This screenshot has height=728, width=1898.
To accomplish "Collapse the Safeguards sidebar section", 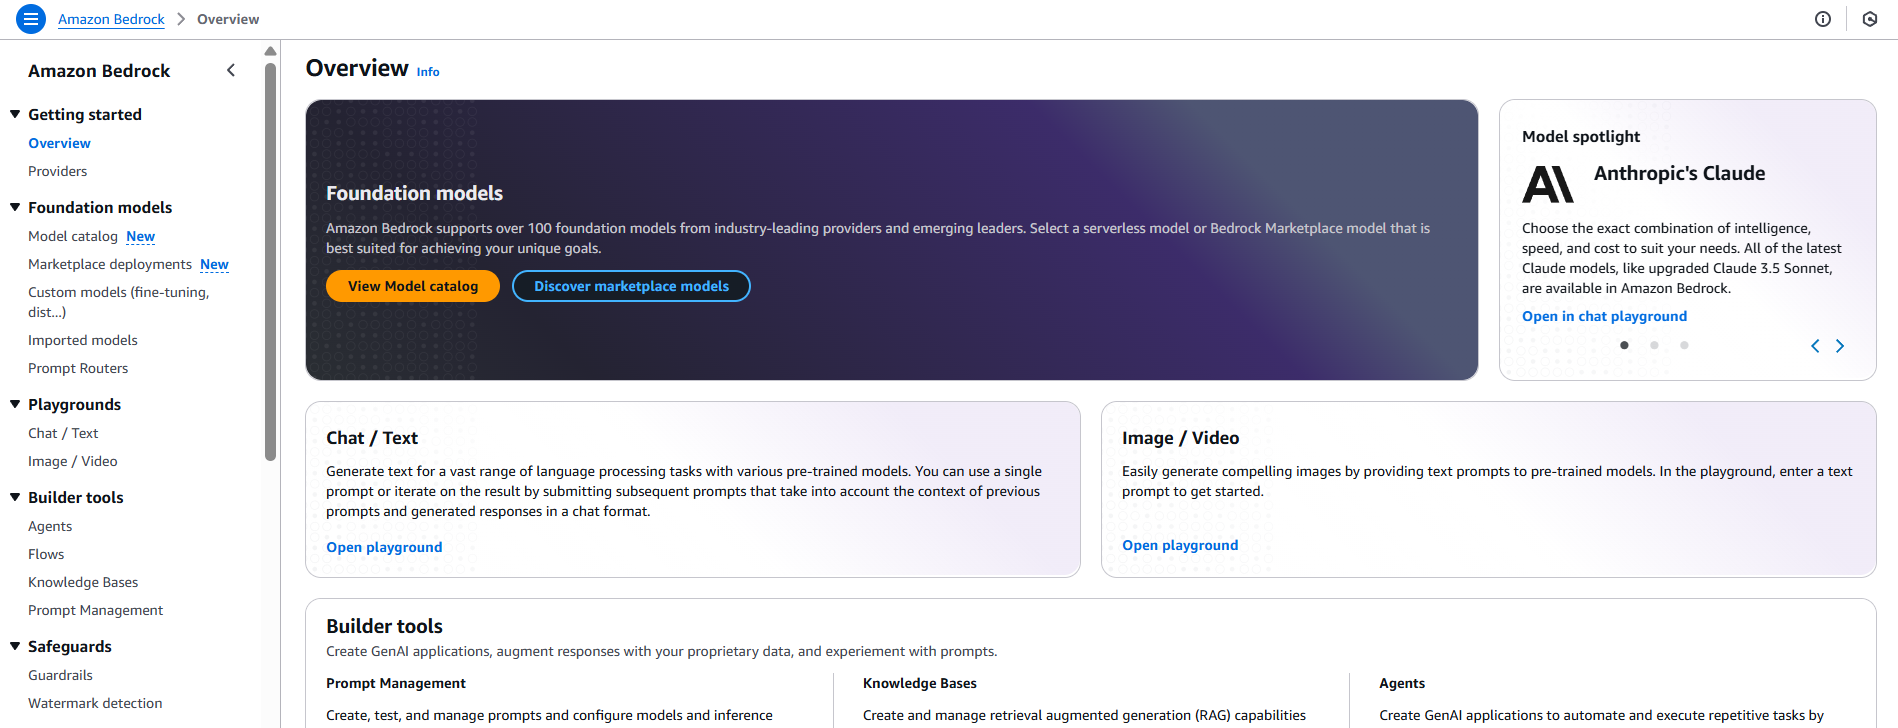I will point(15,646).
